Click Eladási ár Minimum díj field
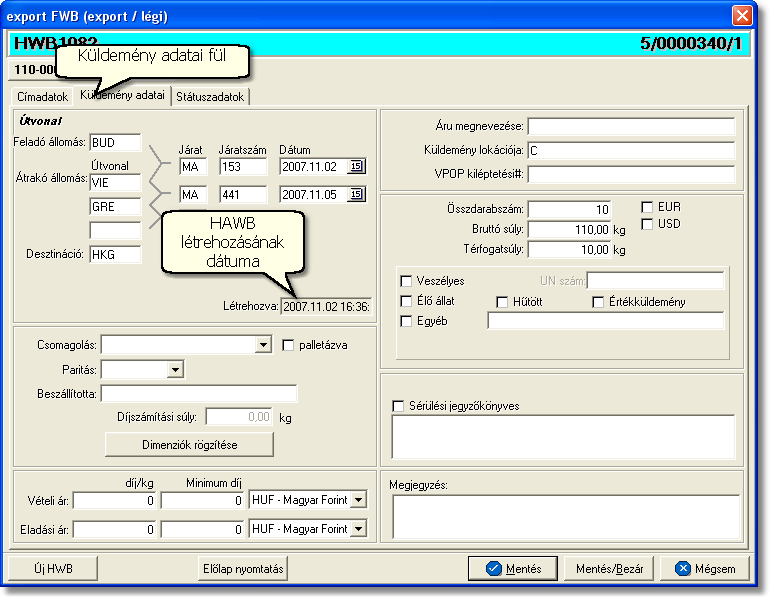This screenshot has height=599, width=770. (x=202, y=530)
